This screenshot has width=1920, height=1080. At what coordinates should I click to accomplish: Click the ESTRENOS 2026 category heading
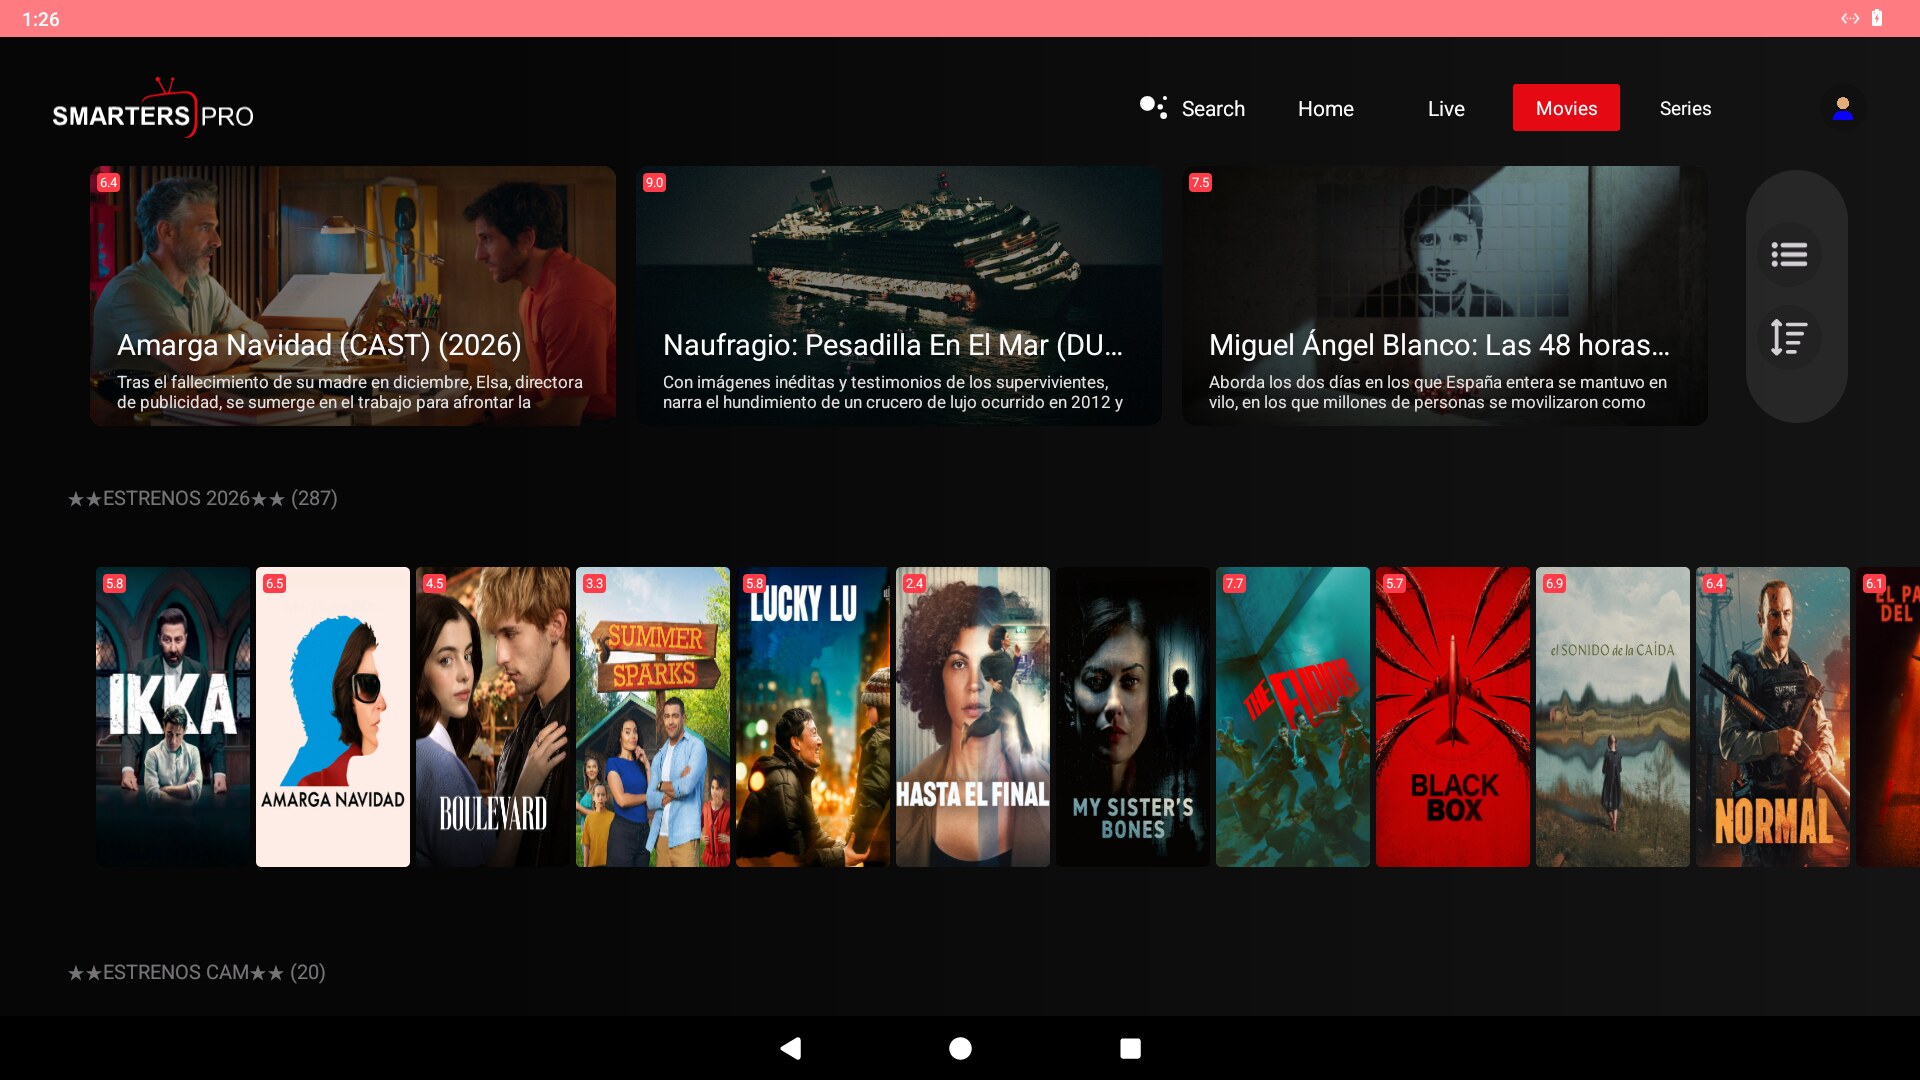pos(203,498)
